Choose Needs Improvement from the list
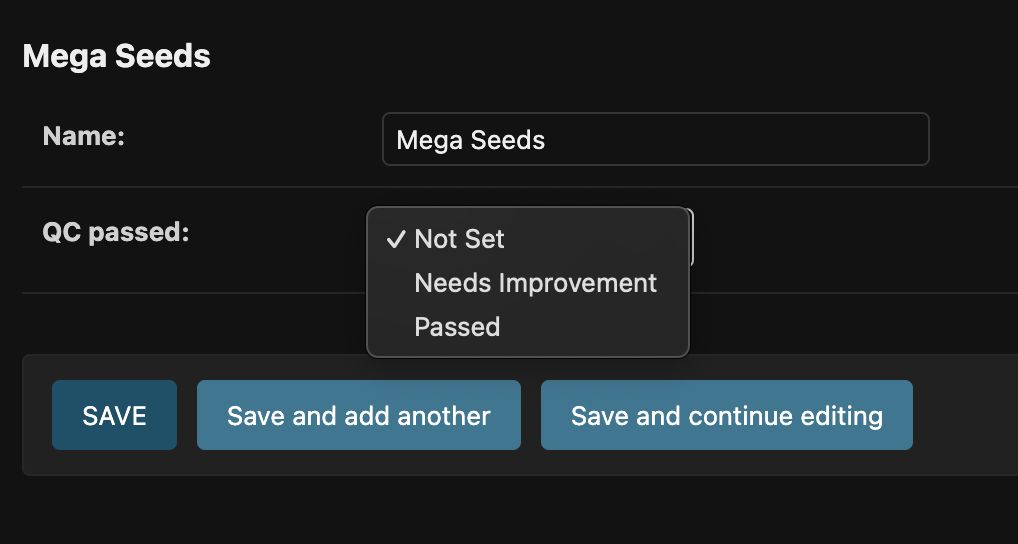The image size is (1018, 544). coord(535,283)
